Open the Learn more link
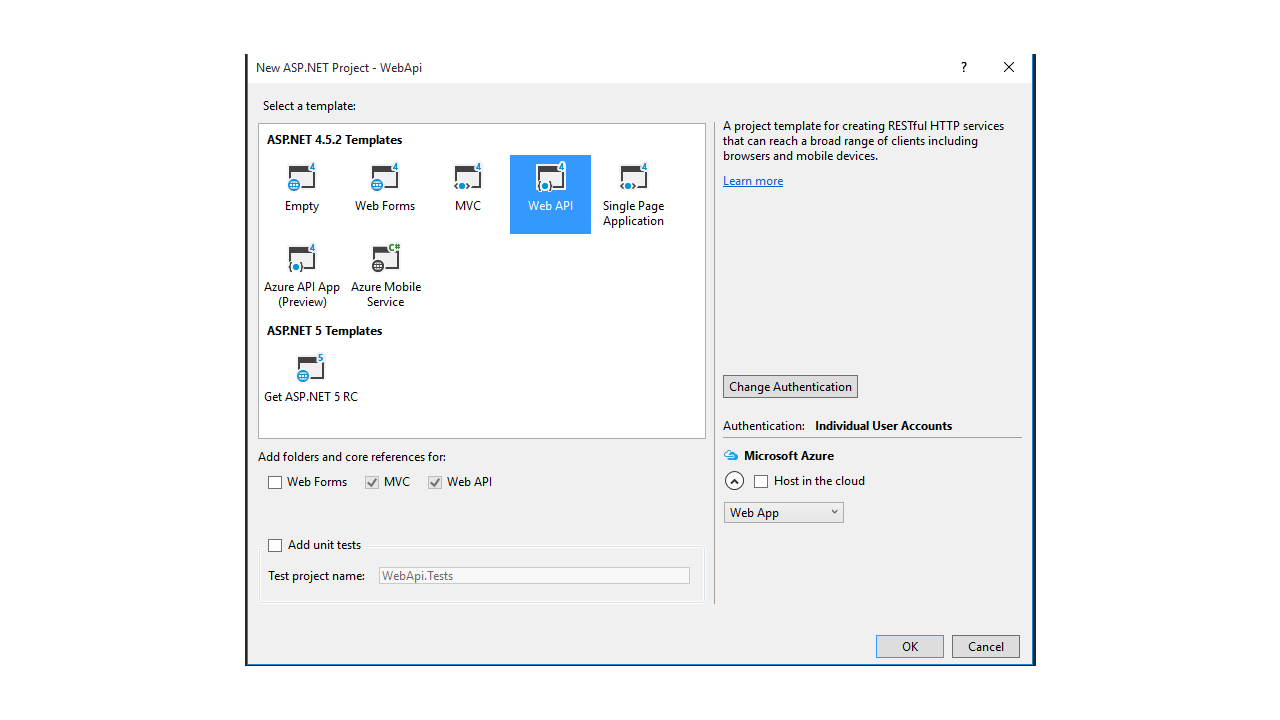This screenshot has height=720, width=1280. [753, 181]
